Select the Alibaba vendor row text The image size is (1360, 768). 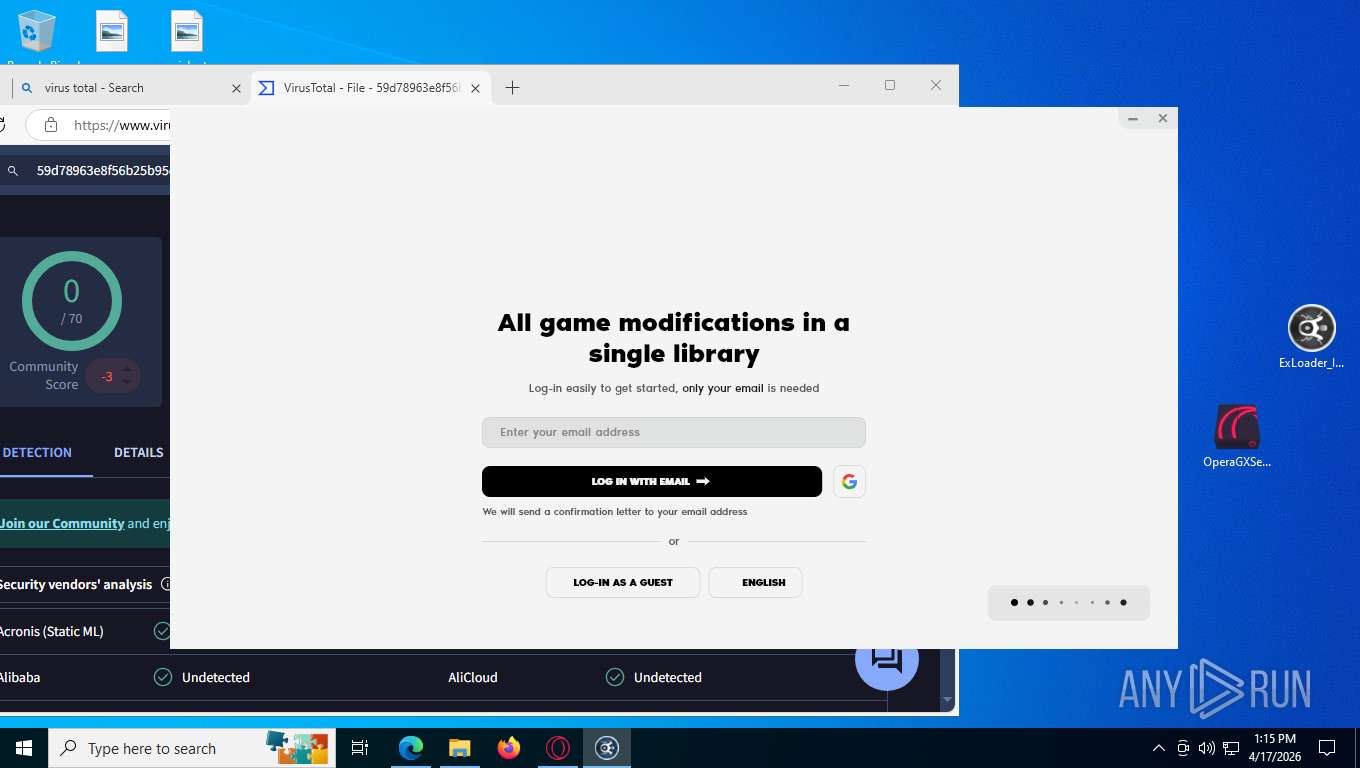tap(20, 677)
